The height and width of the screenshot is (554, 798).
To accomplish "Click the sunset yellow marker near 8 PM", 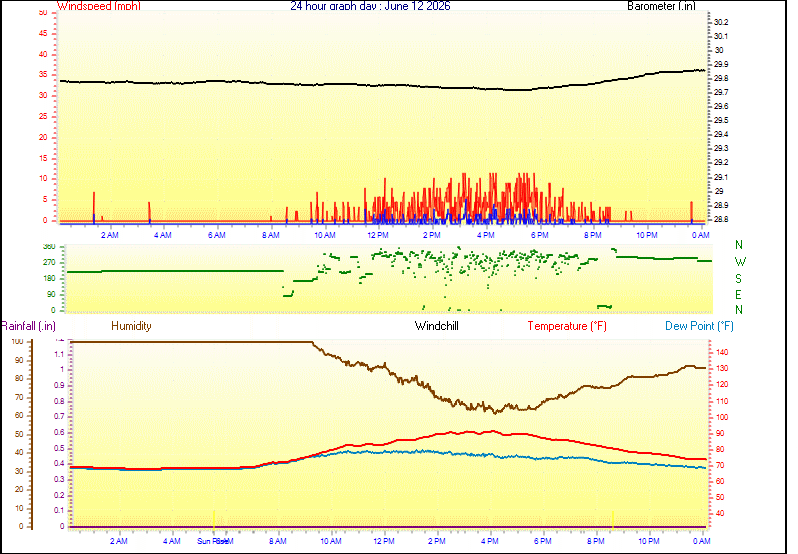I will pyautogui.click(x=613, y=519).
